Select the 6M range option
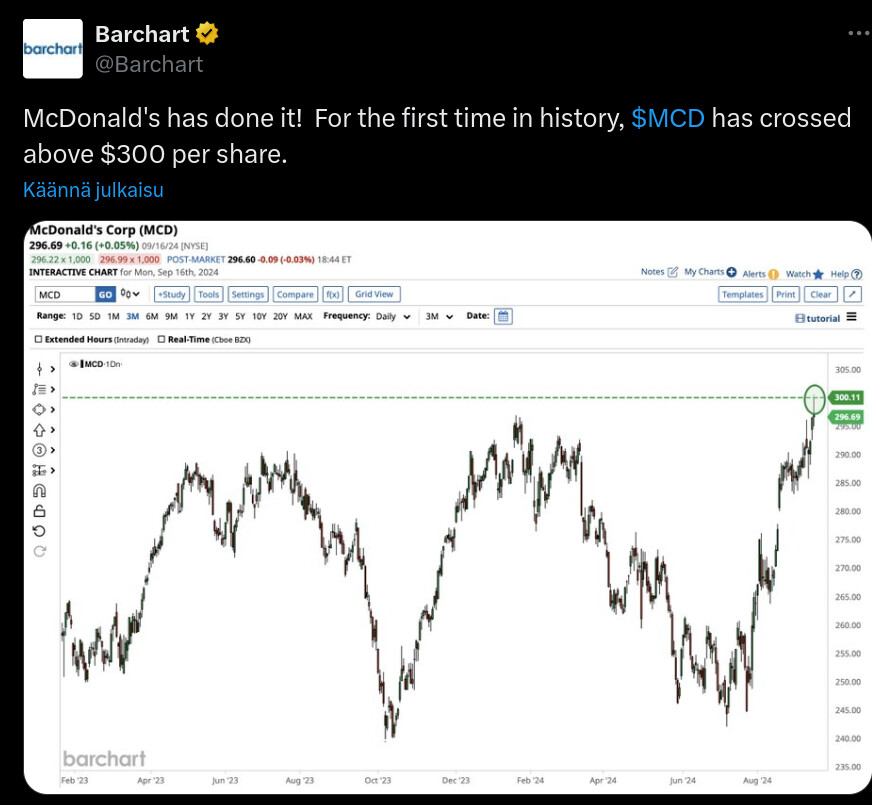872x805 pixels. point(152,317)
